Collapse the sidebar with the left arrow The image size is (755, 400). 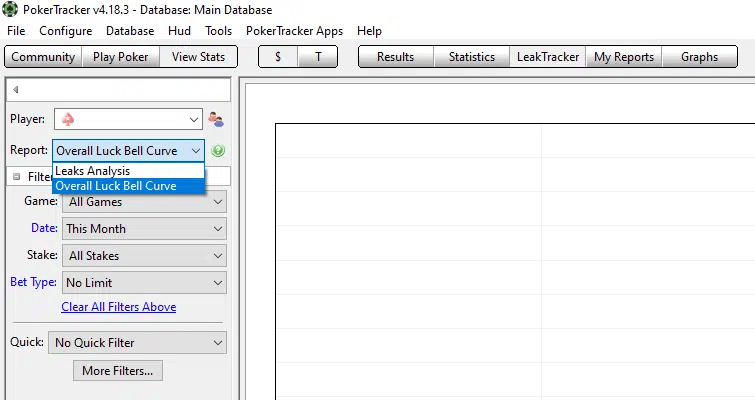point(15,90)
